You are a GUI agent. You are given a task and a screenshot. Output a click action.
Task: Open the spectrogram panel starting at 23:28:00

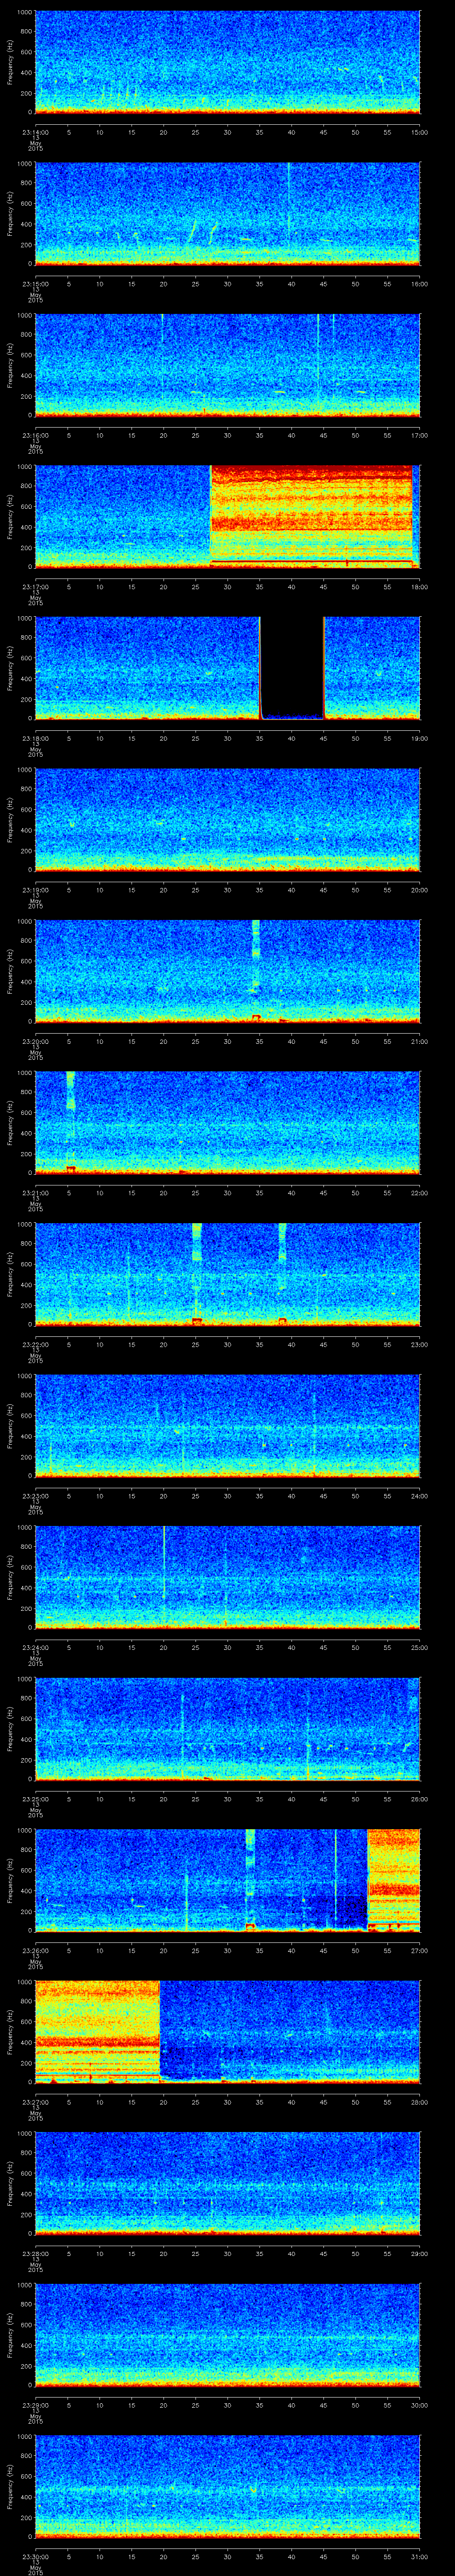pos(227,2182)
